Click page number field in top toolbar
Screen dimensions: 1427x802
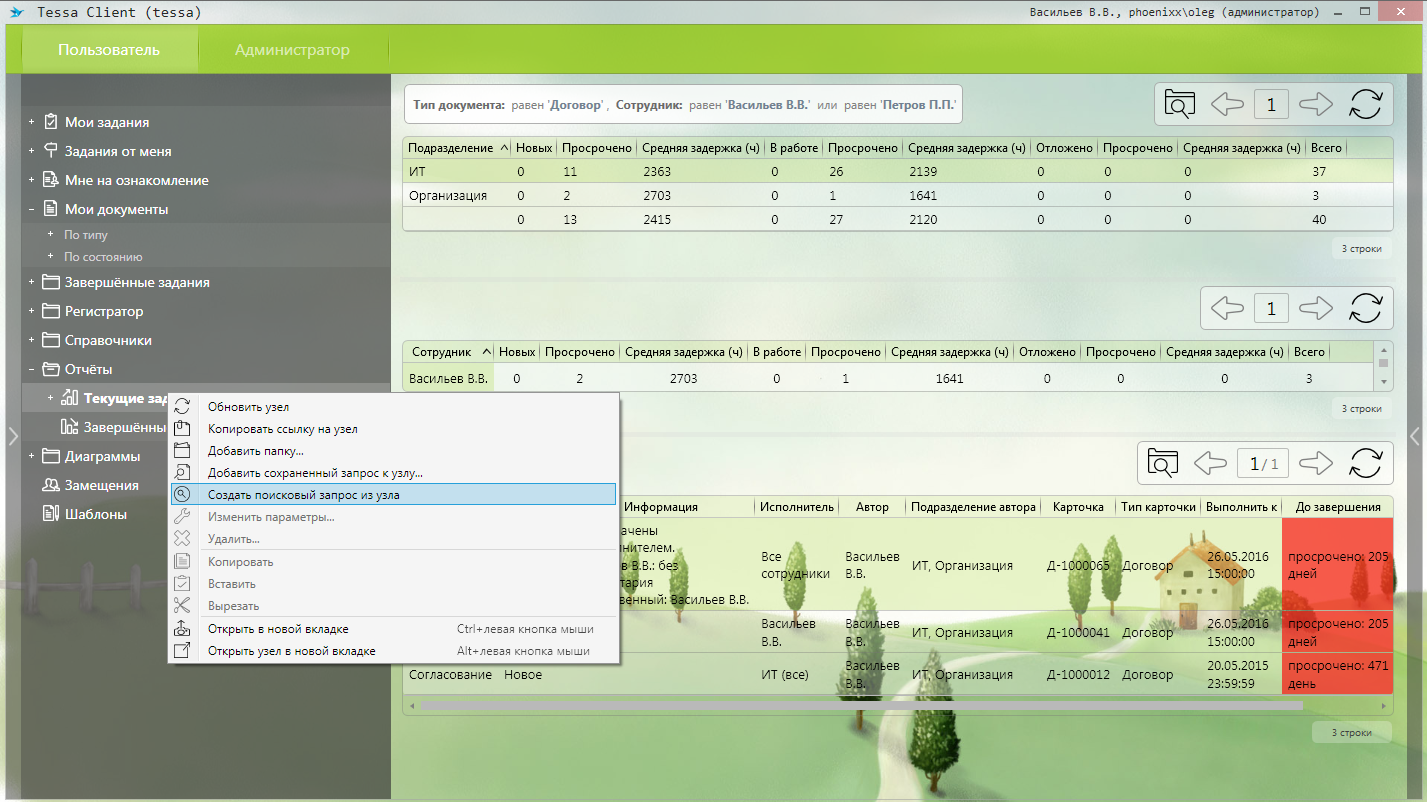click(x=1271, y=104)
